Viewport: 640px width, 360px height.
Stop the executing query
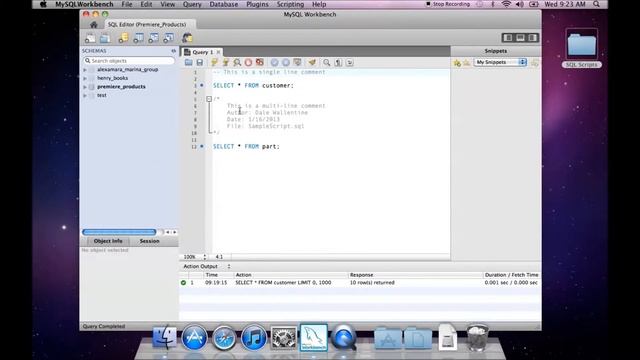point(248,62)
